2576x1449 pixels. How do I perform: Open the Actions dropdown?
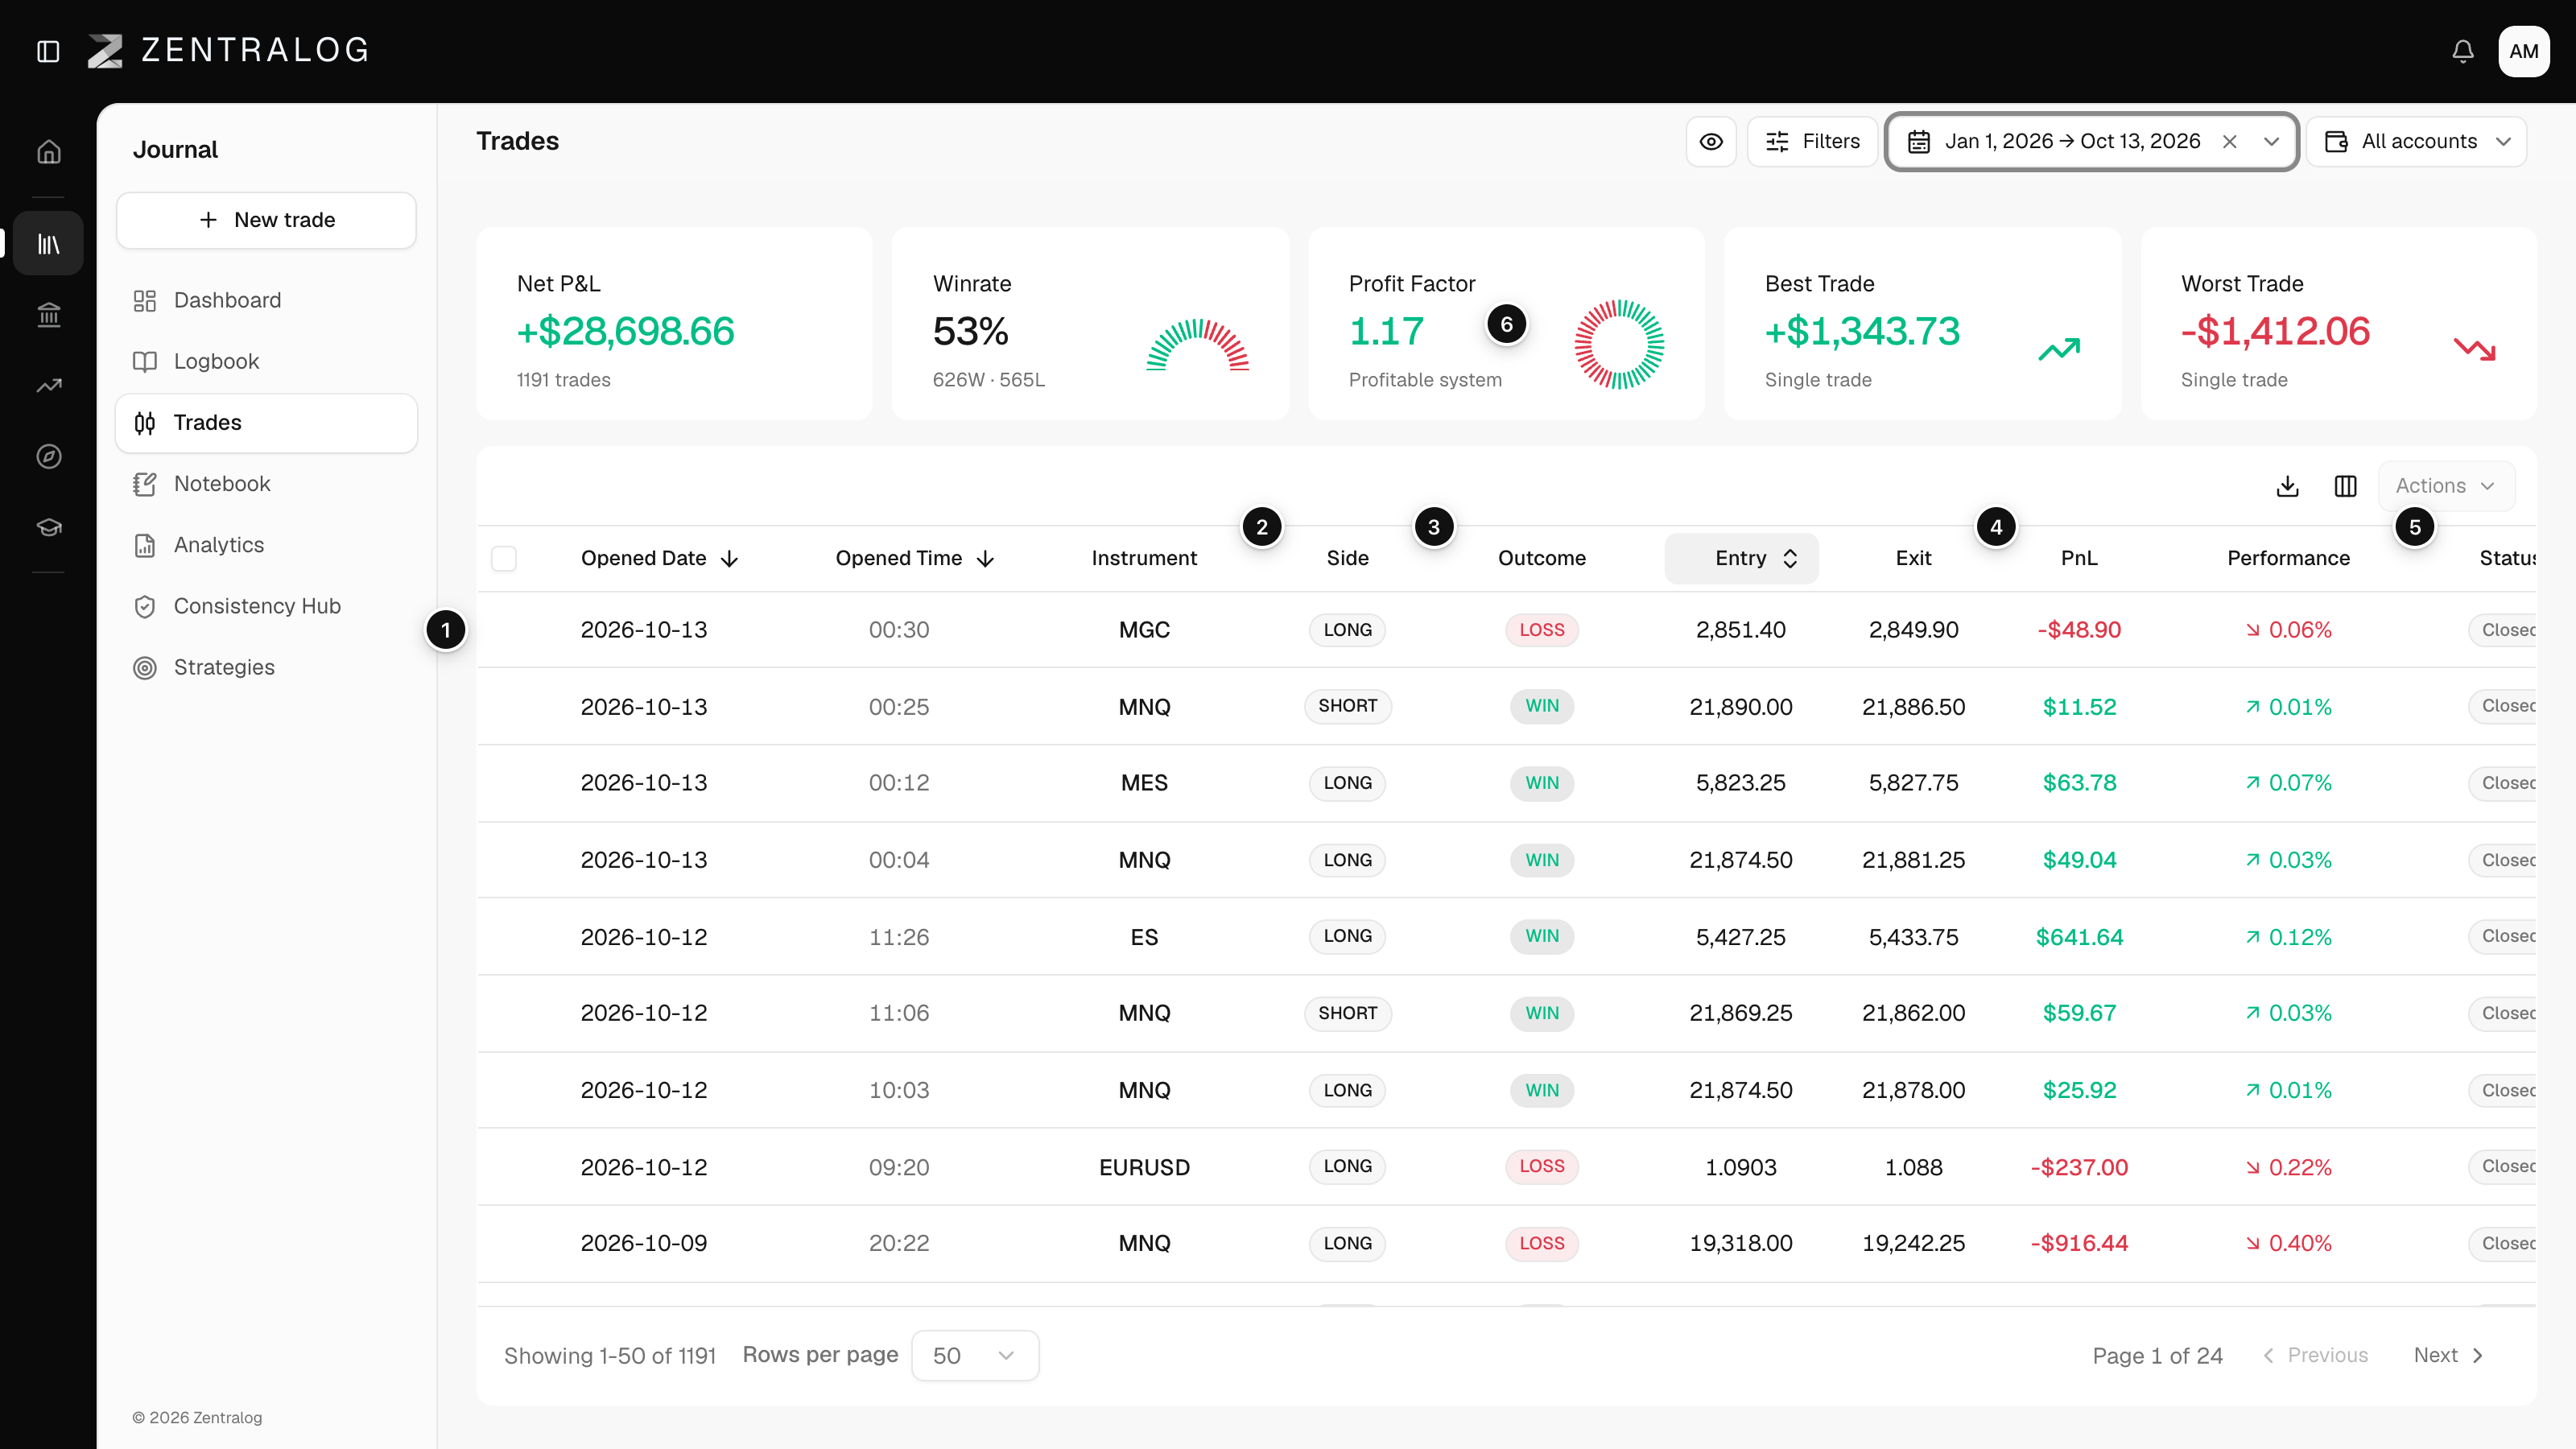(2446, 486)
